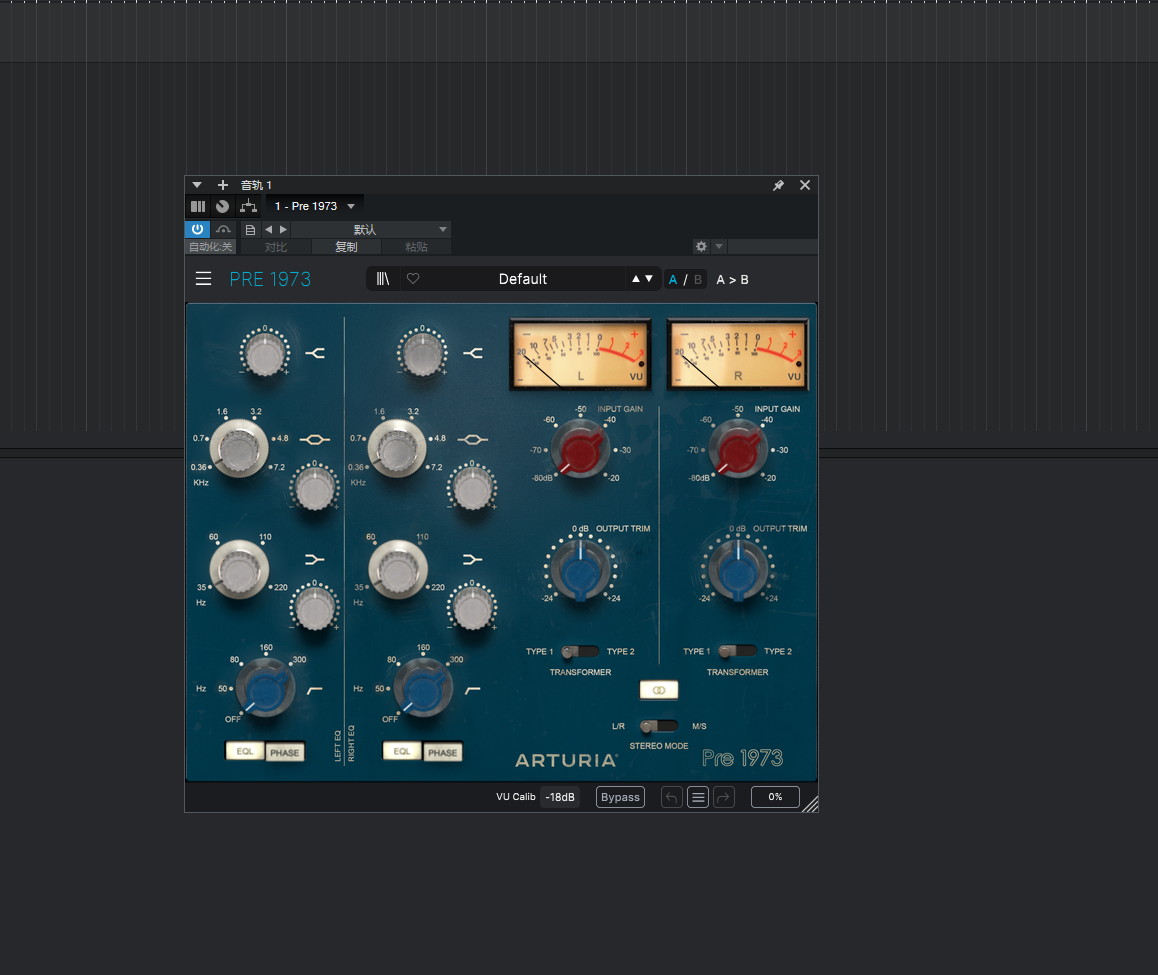Select the B setting slot

click(x=697, y=279)
